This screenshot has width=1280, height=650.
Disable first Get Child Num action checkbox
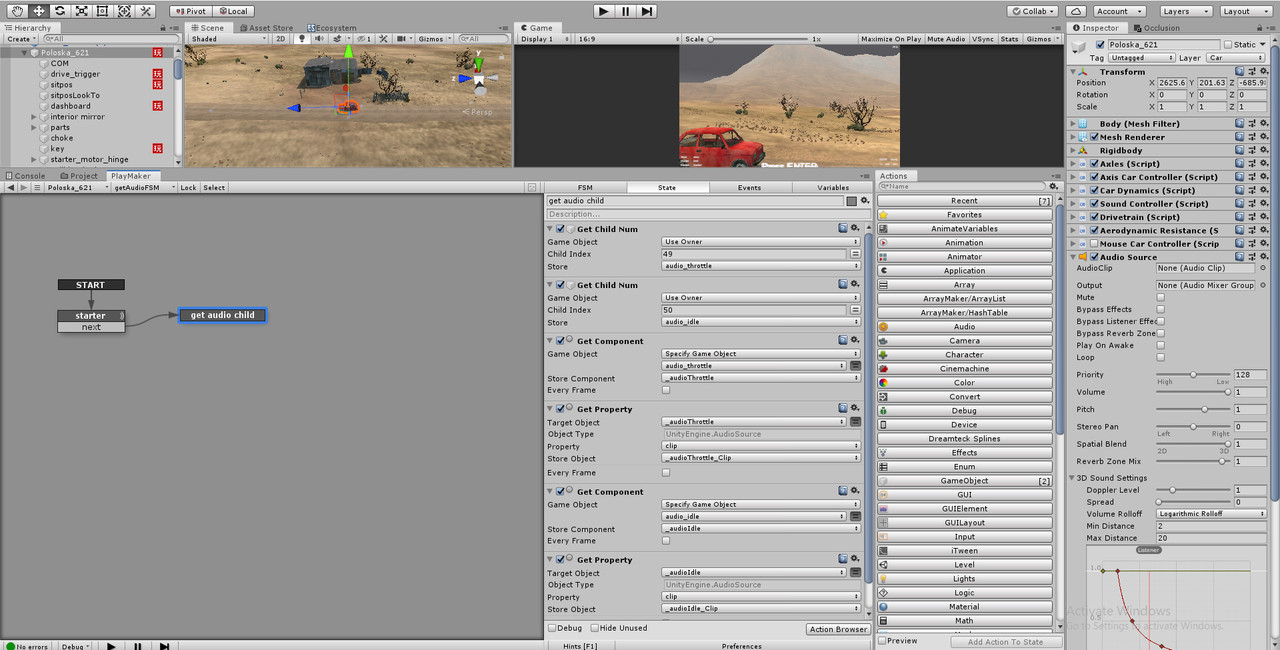[x=561, y=229]
